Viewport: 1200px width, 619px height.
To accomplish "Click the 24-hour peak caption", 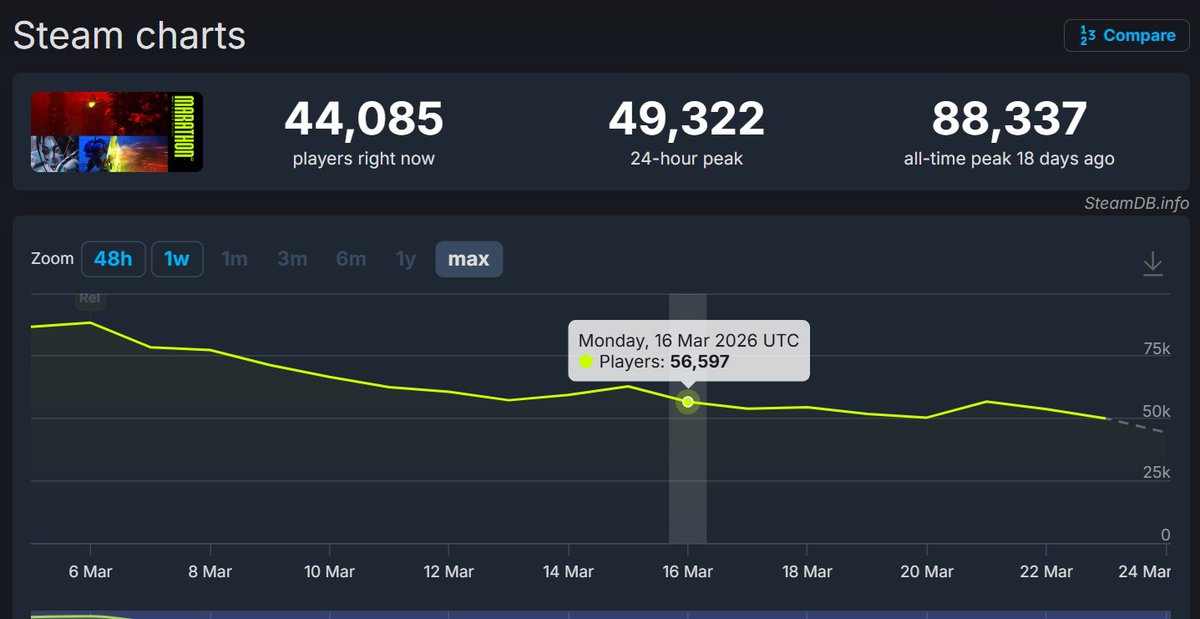I will pyautogui.click(x=686, y=159).
